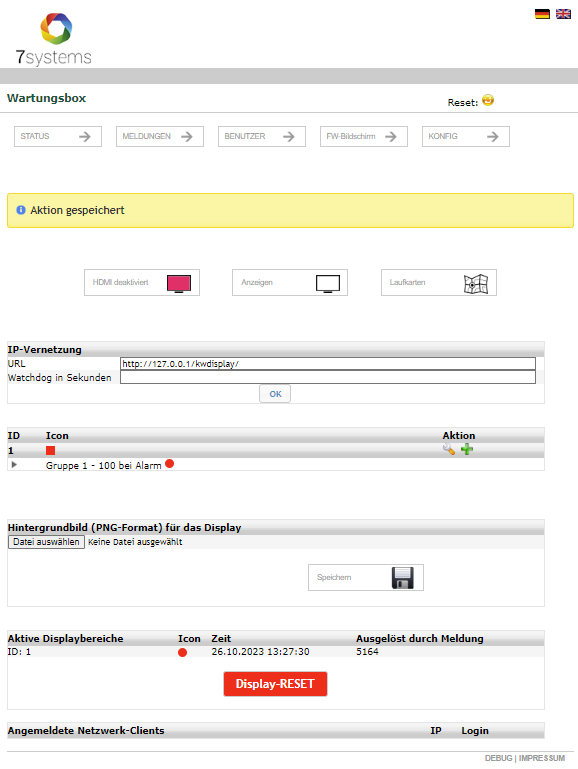Click the Display-RESET button
The width and height of the screenshot is (578, 769).
click(x=275, y=684)
